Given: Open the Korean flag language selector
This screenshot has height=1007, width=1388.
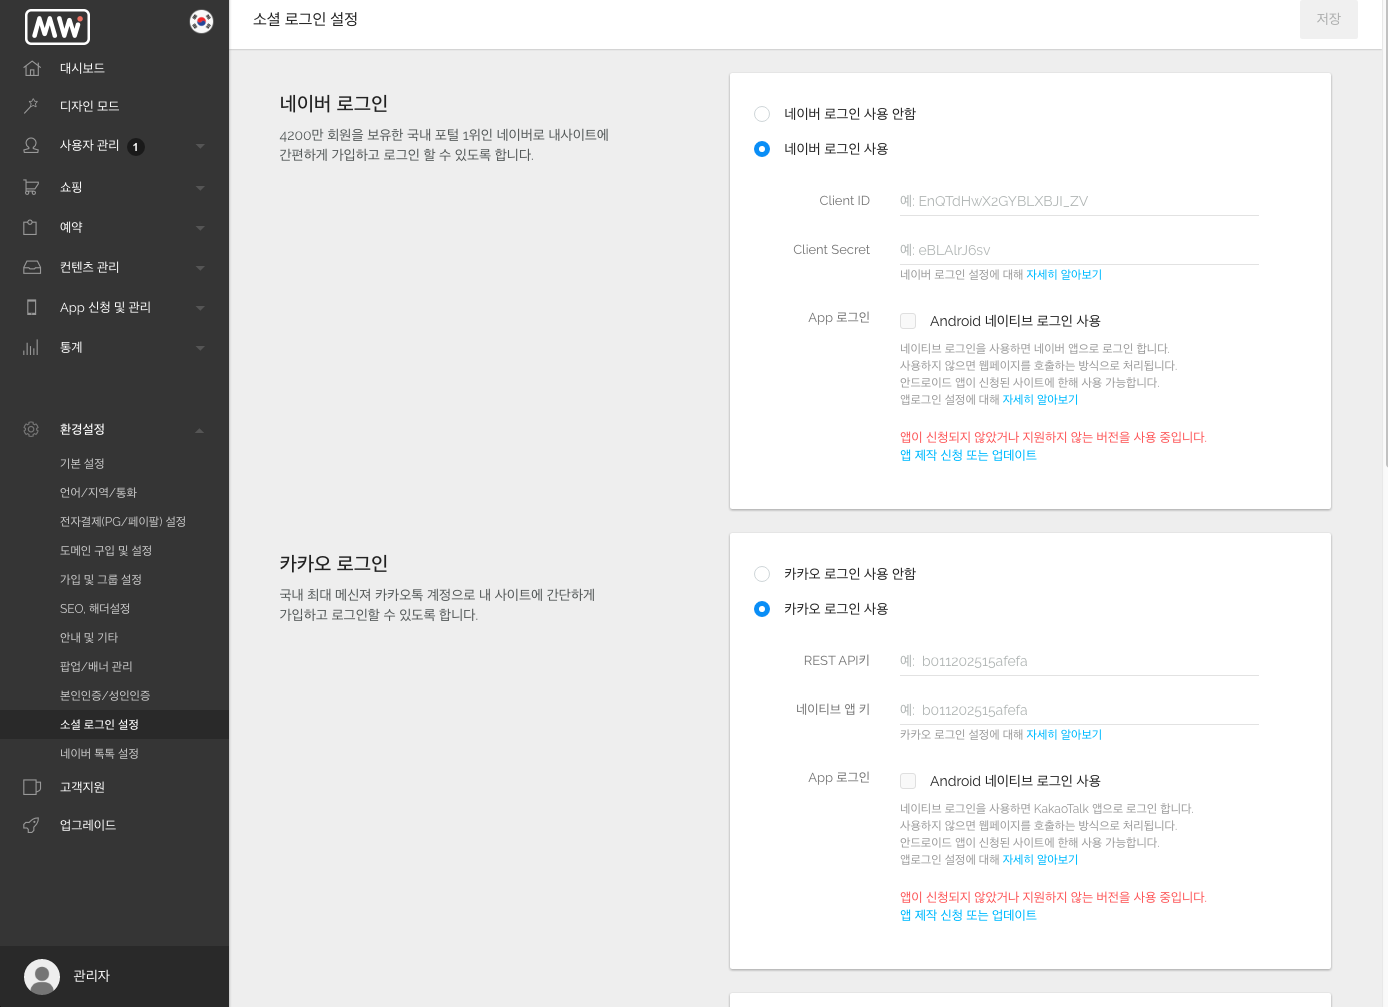Looking at the screenshot, I should 201,21.
